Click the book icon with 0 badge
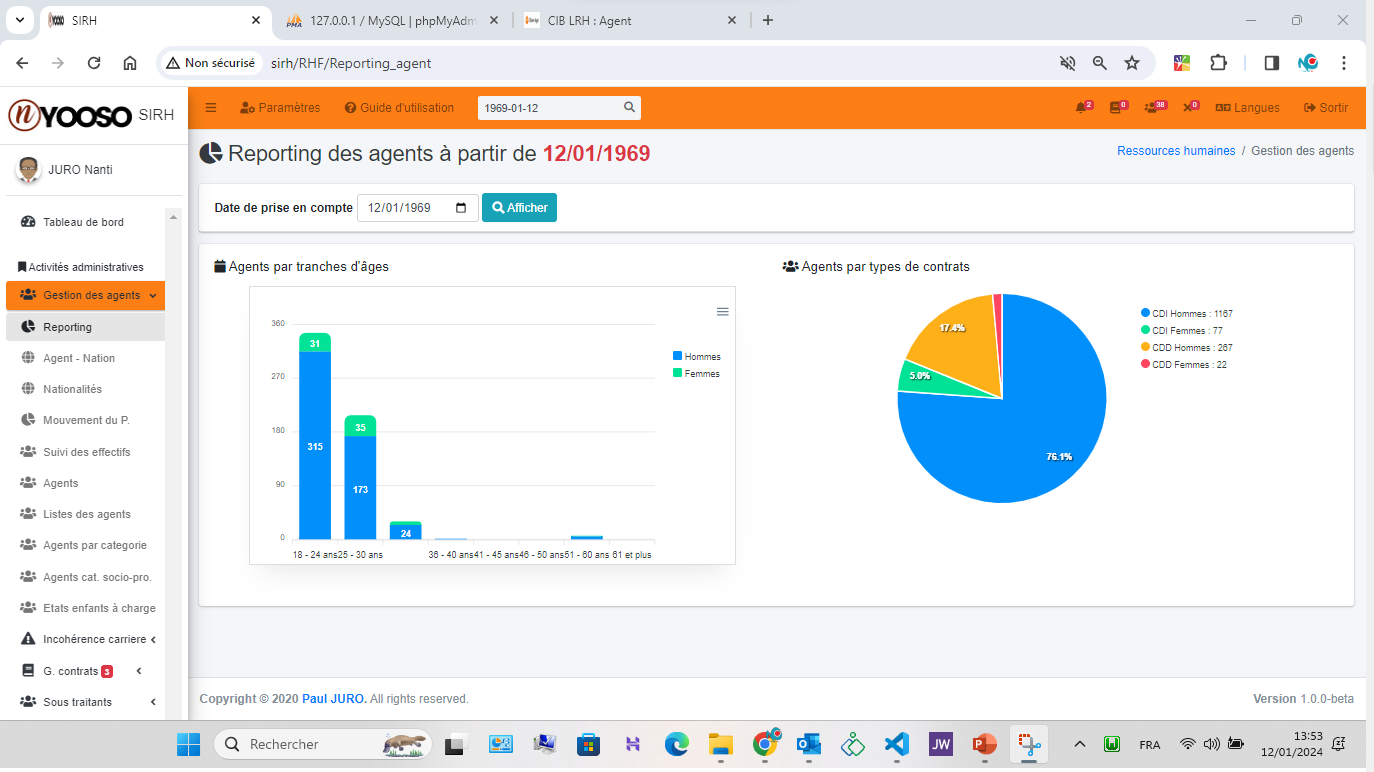Image resolution: width=1374 pixels, height=772 pixels. pyautogui.click(x=1117, y=108)
